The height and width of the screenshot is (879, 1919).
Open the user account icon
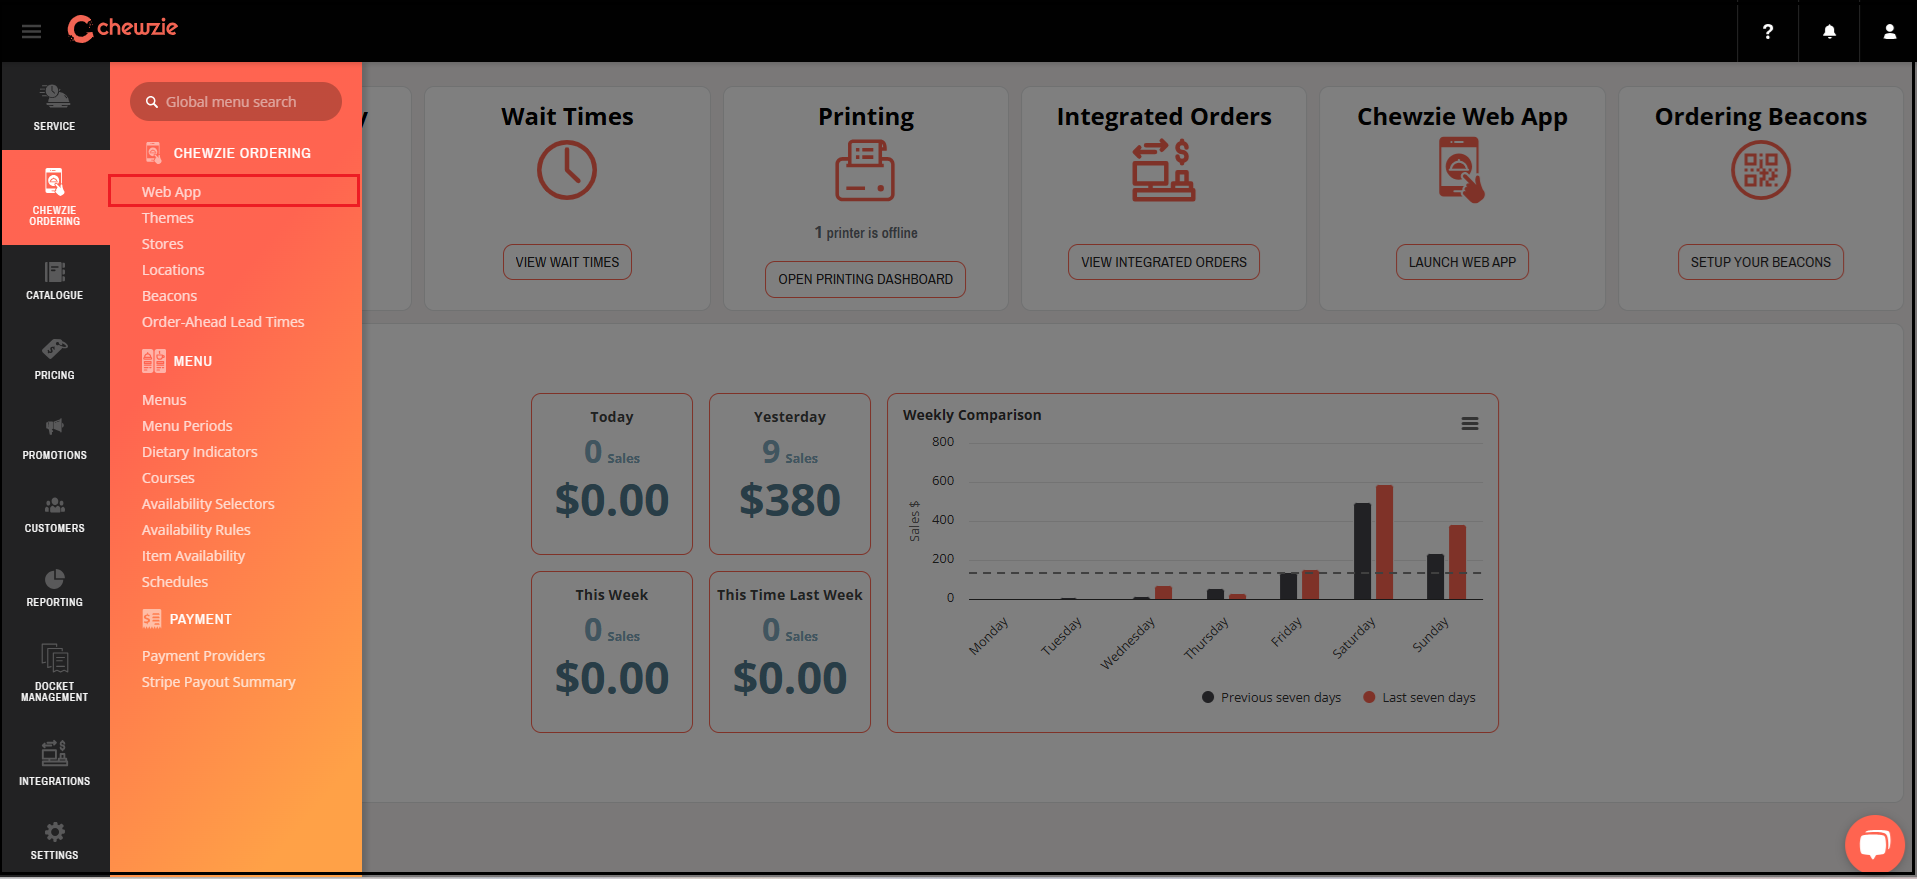(1889, 31)
